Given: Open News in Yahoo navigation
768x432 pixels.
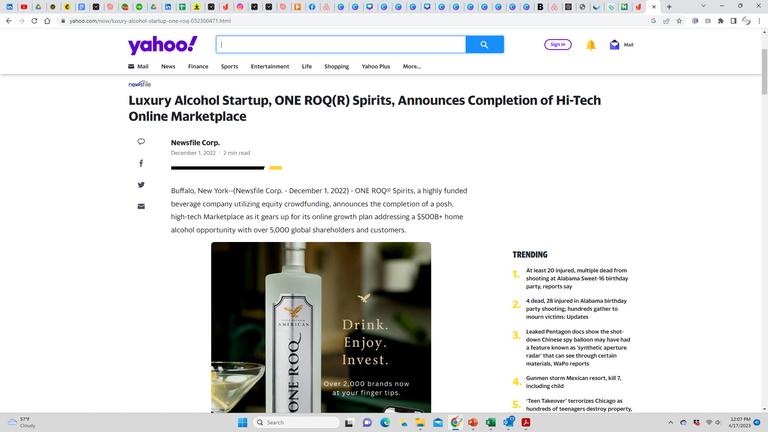Looking at the screenshot, I should click(168, 66).
